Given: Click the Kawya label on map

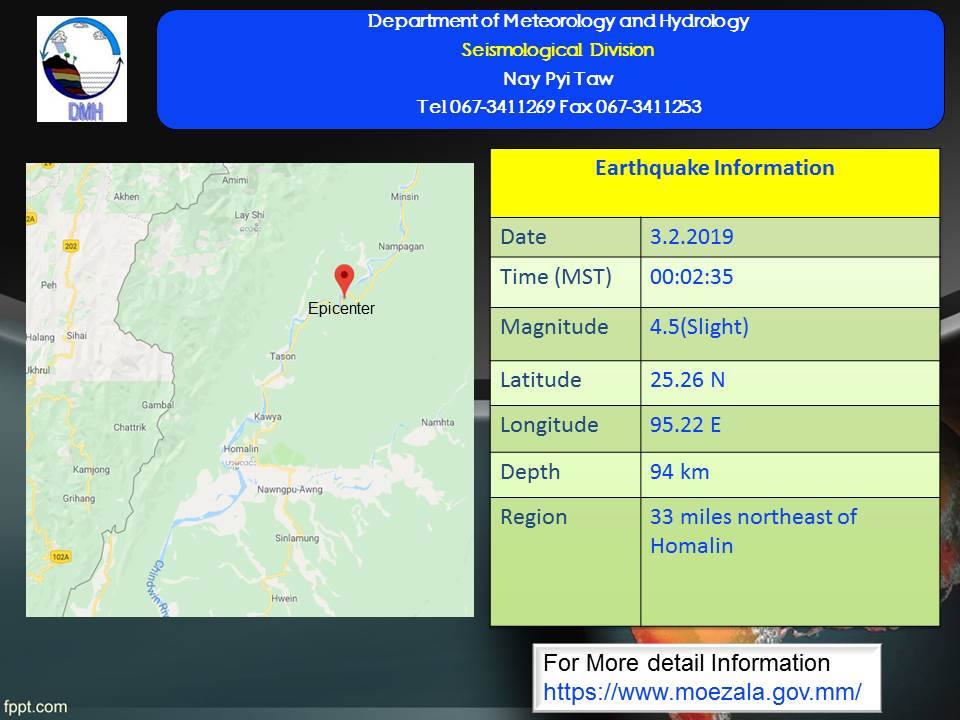Looking at the screenshot, I should (x=268, y=417).
